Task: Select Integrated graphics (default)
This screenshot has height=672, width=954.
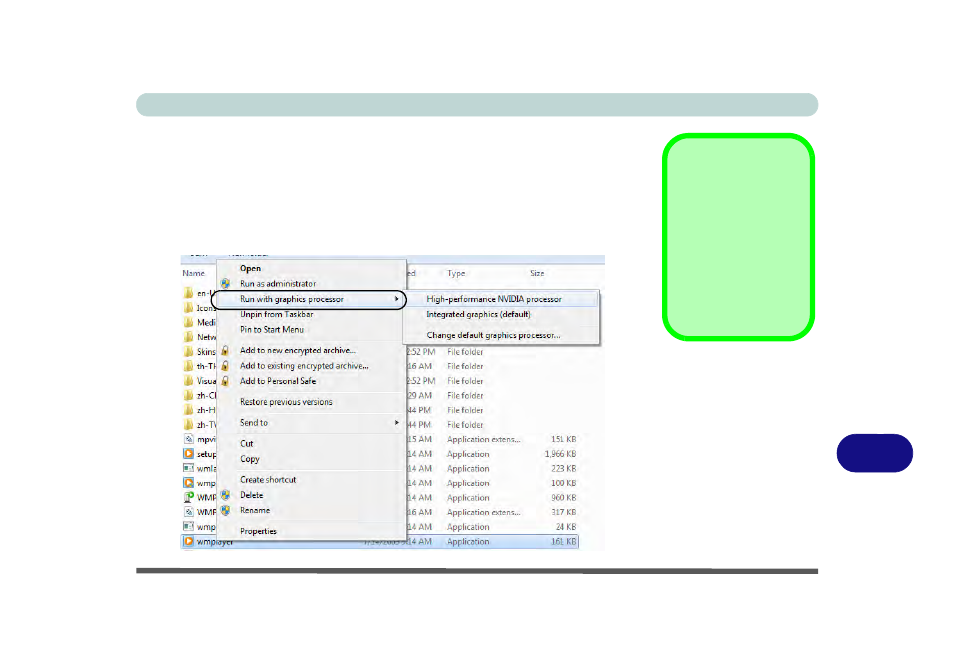Action: tap(478, 314)
